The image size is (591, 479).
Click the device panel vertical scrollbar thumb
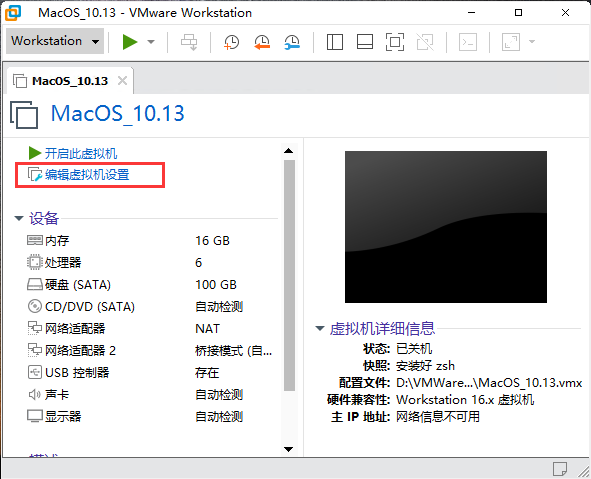click(x=289, y=275)
